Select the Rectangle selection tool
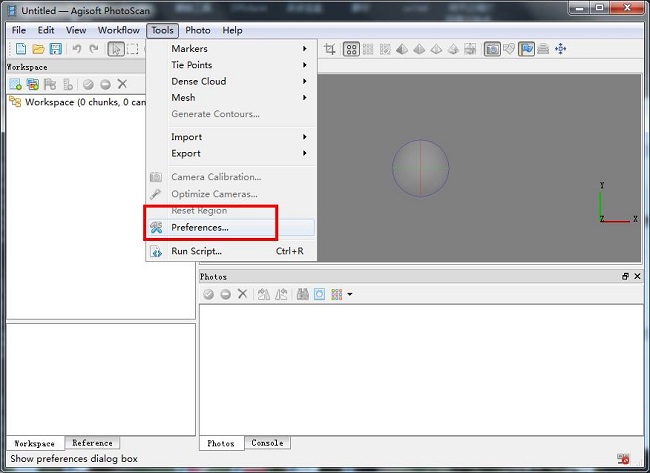The image size is (650, 473). coord(133,49)
